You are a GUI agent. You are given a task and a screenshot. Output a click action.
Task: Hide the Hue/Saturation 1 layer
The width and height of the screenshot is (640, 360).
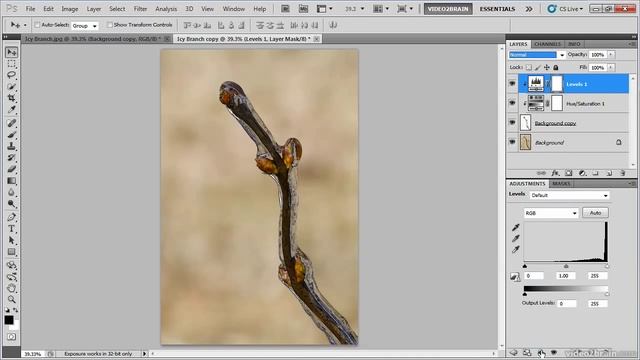tap(512, 103)
